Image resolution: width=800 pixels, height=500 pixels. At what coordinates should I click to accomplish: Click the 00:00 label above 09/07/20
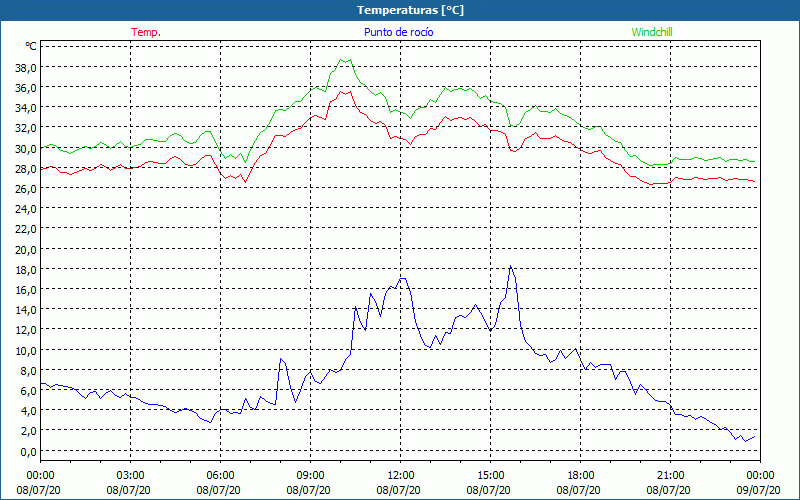[760, 476]
